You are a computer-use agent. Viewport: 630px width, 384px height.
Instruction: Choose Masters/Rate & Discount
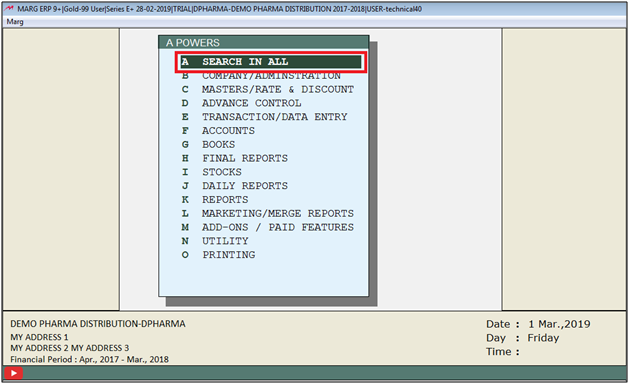click(x=268, y=89)
